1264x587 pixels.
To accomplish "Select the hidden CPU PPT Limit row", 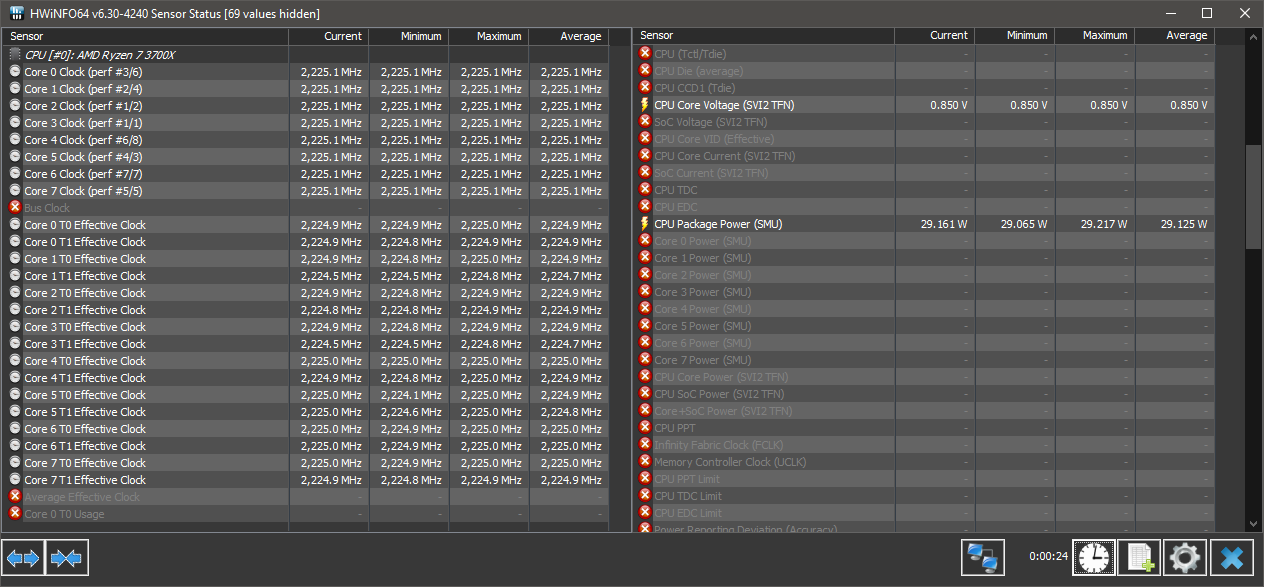I will pos(924,479).
